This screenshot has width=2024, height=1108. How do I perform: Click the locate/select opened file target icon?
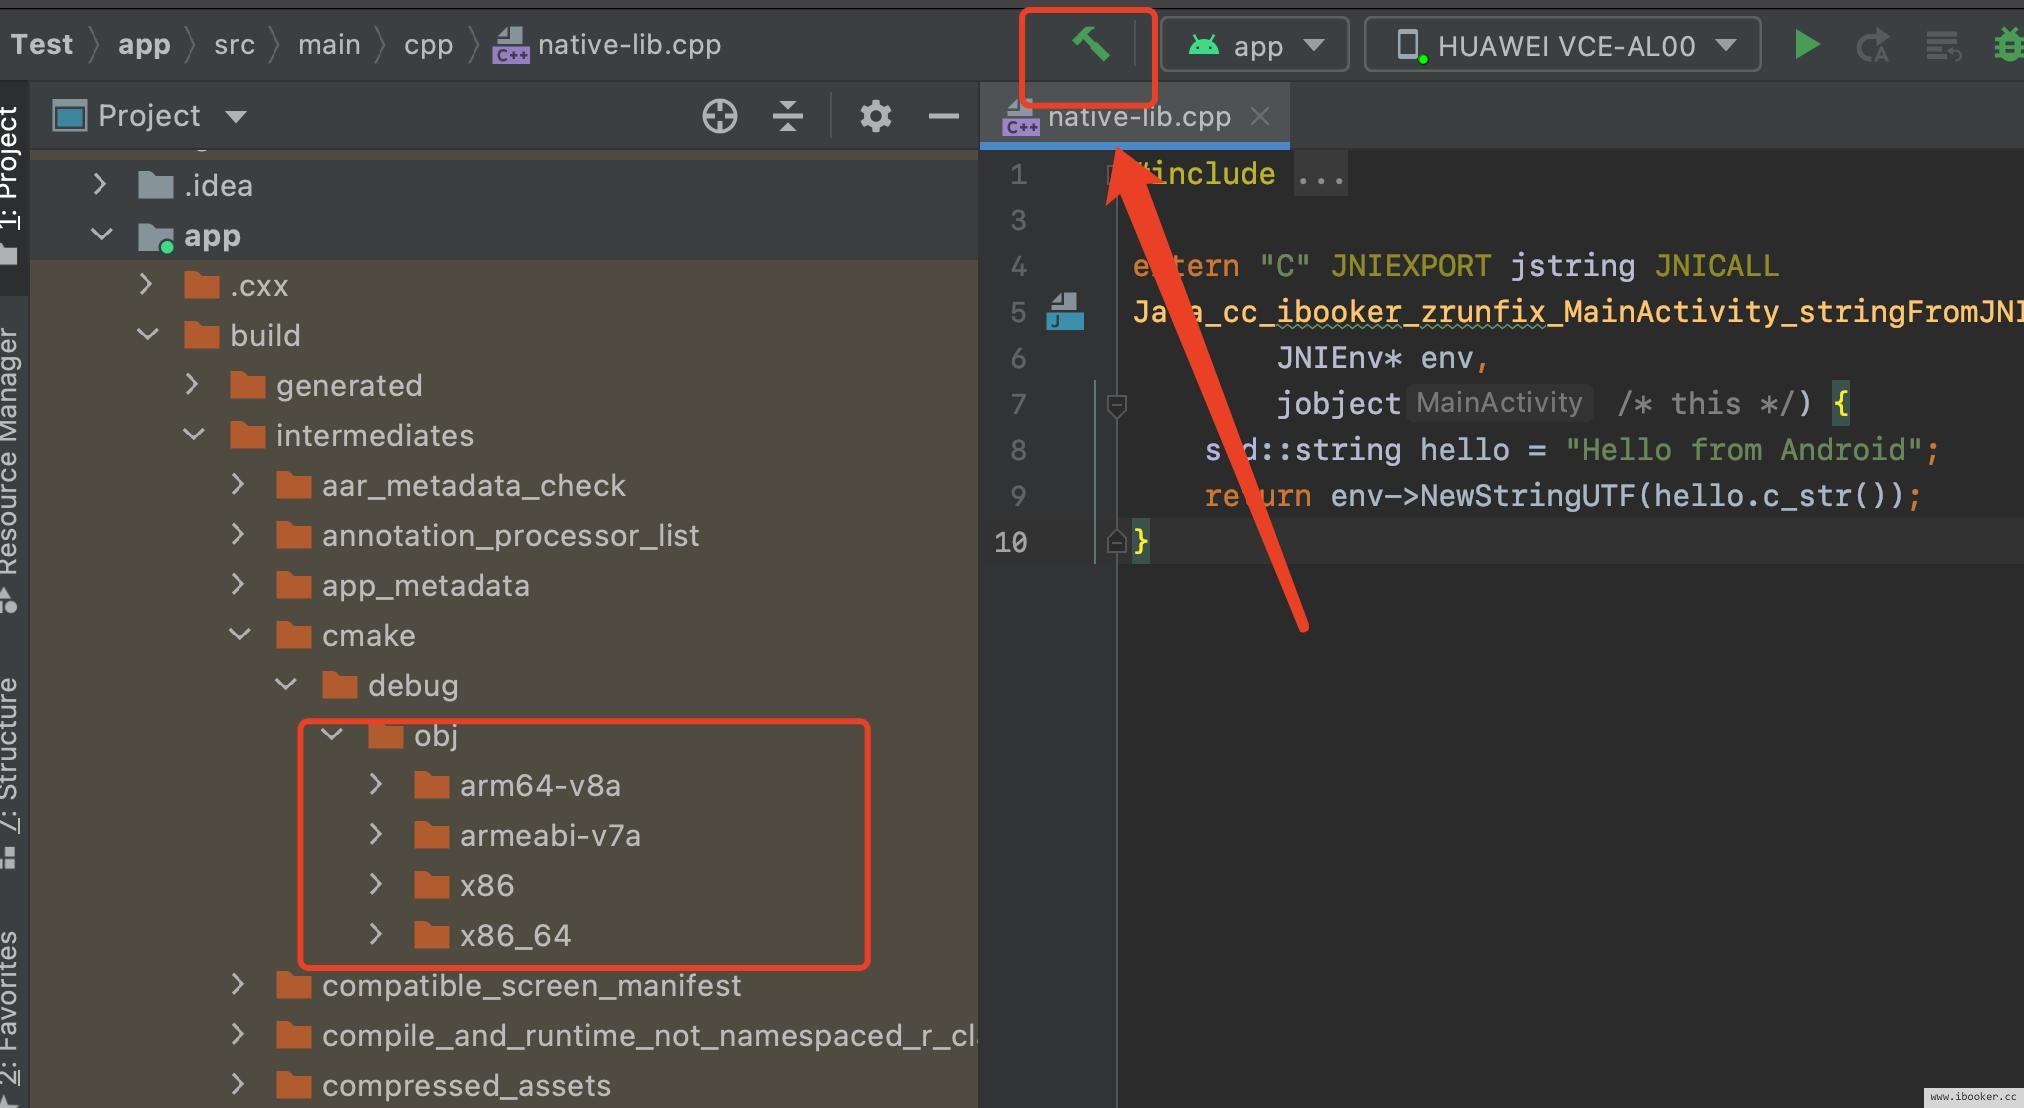(720, 116)
